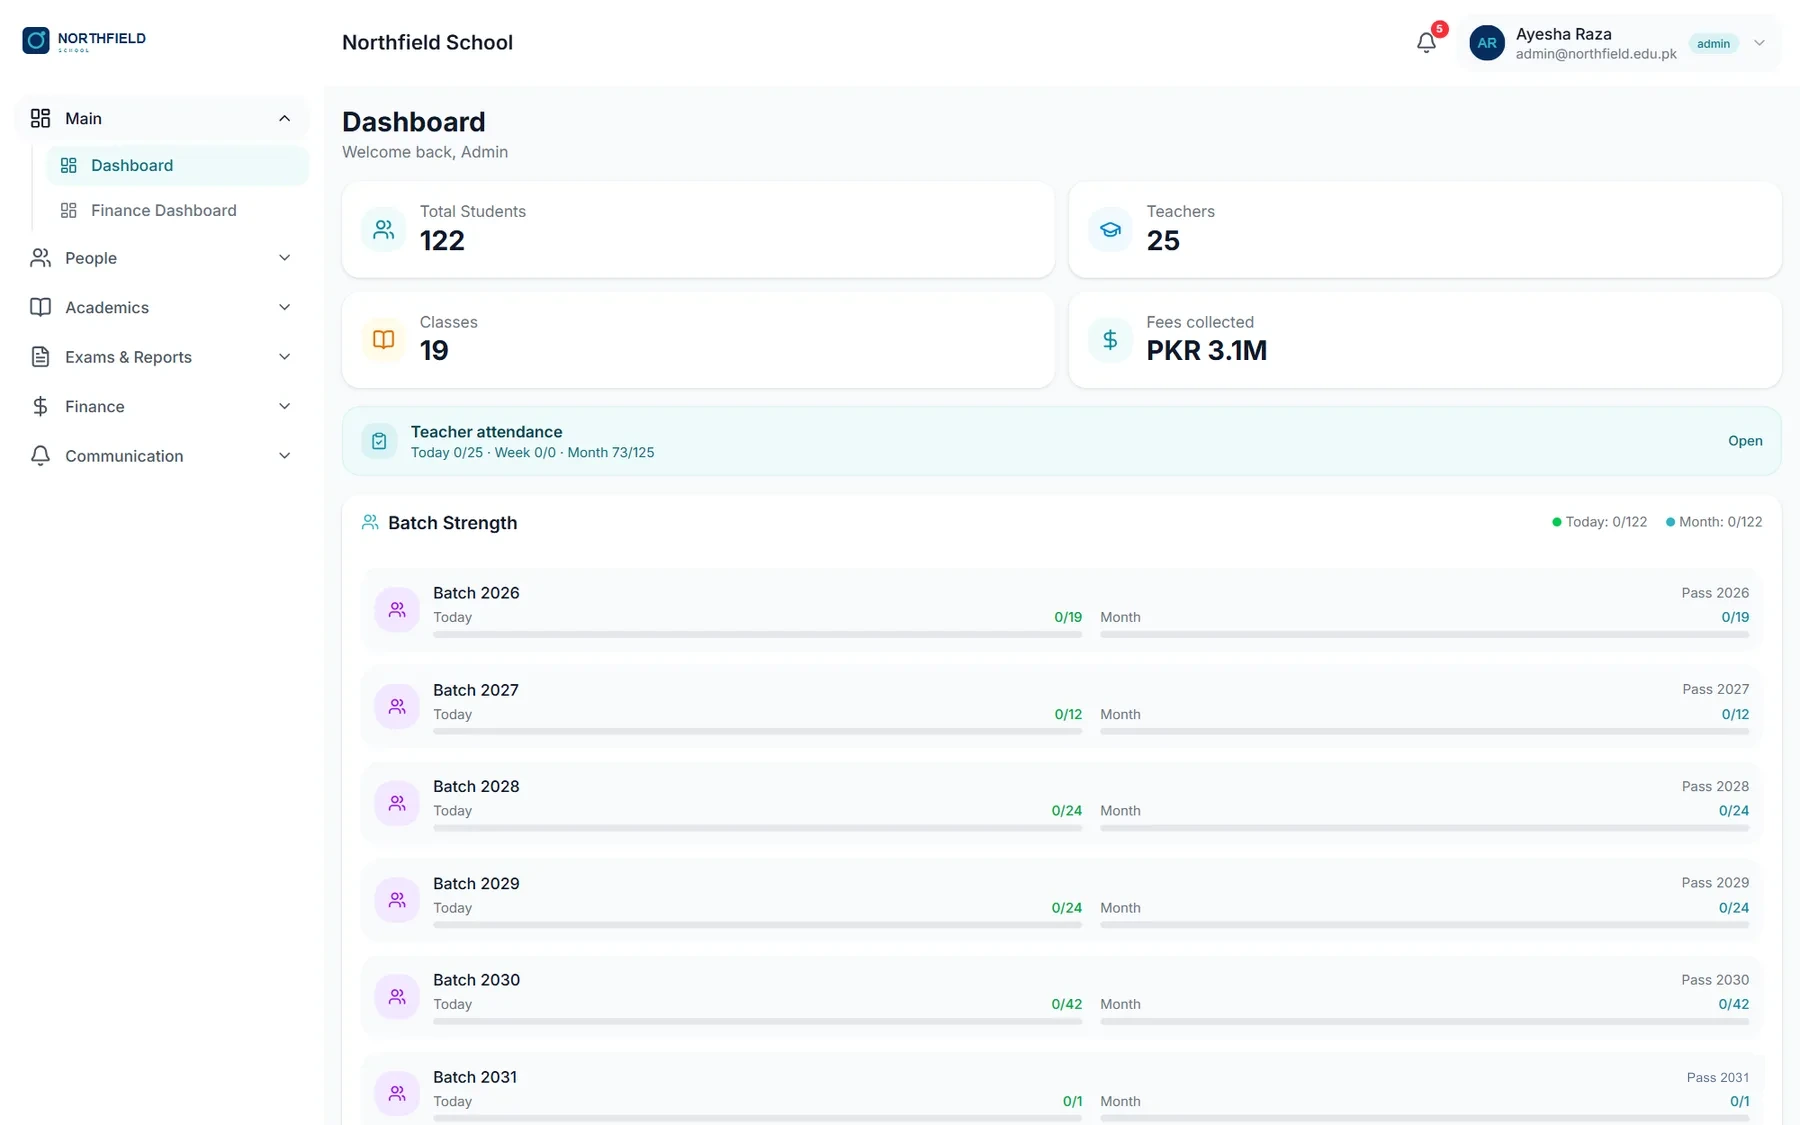The height and width of the screenshot is (1125, 1800).
Task: Click the Fees collected PKR 3.1M value
Action: pyautogui.click(x=1206, y=351)
